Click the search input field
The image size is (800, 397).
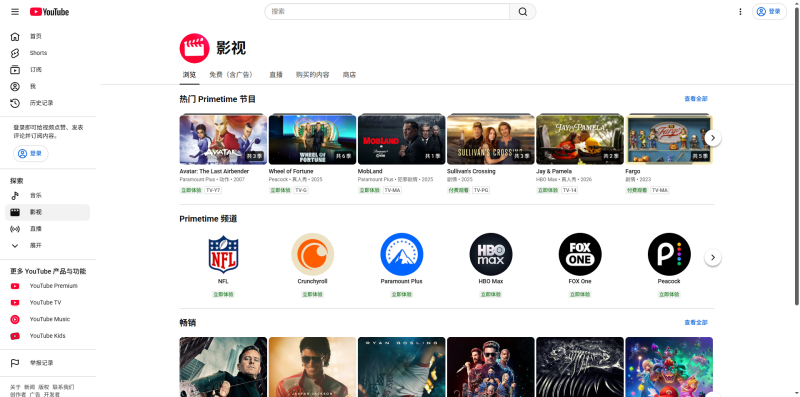[x=387, y=12]
